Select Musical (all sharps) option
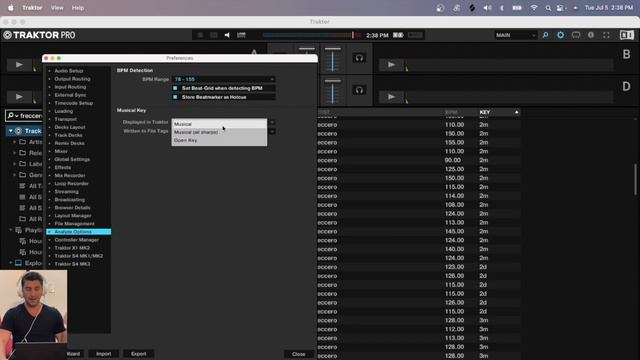Screen dimensions: 640x360 point(219,132)
